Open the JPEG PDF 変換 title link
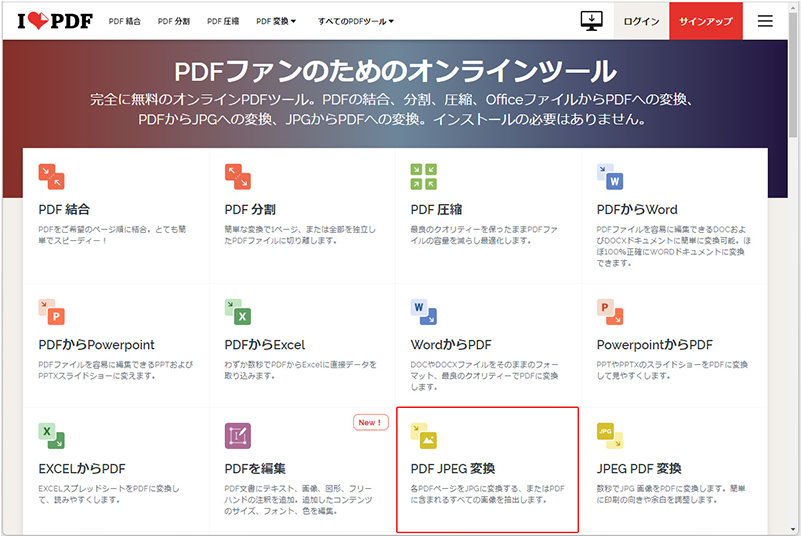 point(639,469)
